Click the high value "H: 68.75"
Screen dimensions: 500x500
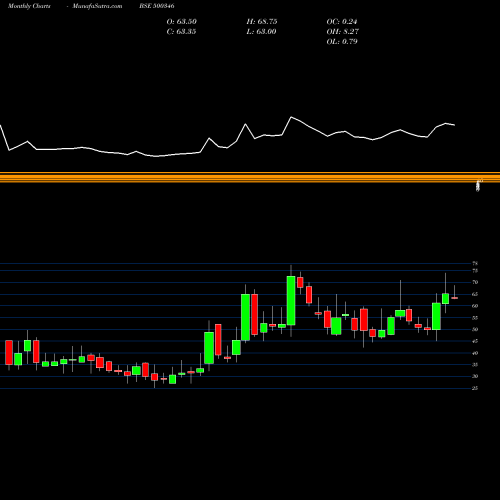[x=262, y=22]
